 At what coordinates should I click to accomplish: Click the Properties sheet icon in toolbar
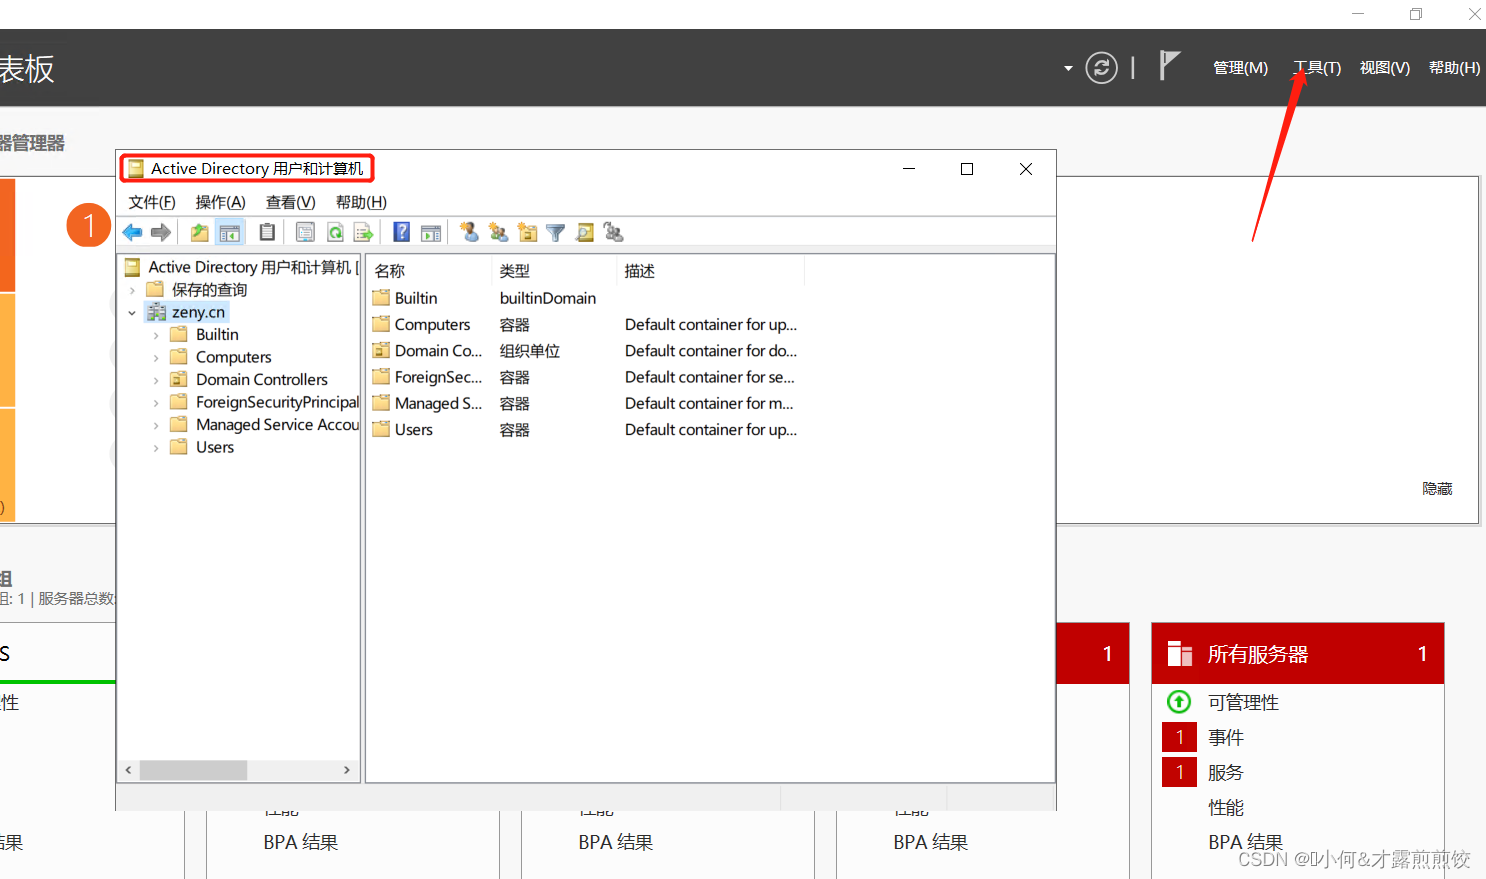[x=305, y=233]
